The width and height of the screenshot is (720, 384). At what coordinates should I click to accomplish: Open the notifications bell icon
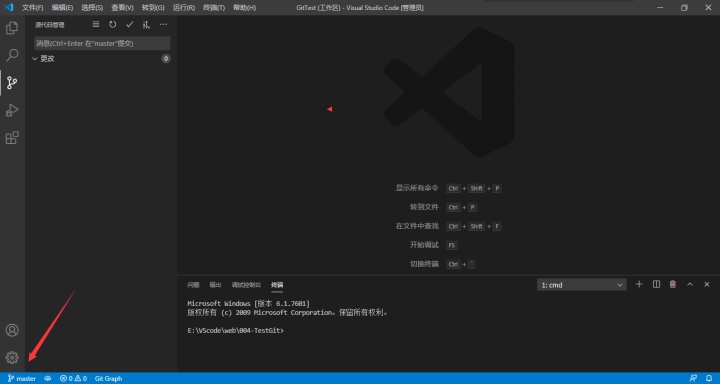(709, 378)
